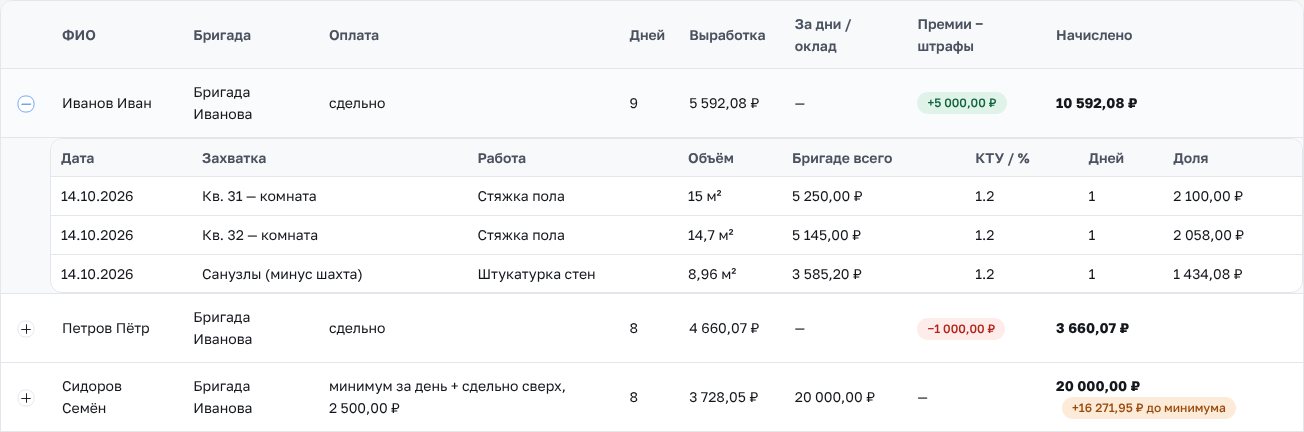Click the −1 000,00 ₽ penalty badge

coord(961,329)
